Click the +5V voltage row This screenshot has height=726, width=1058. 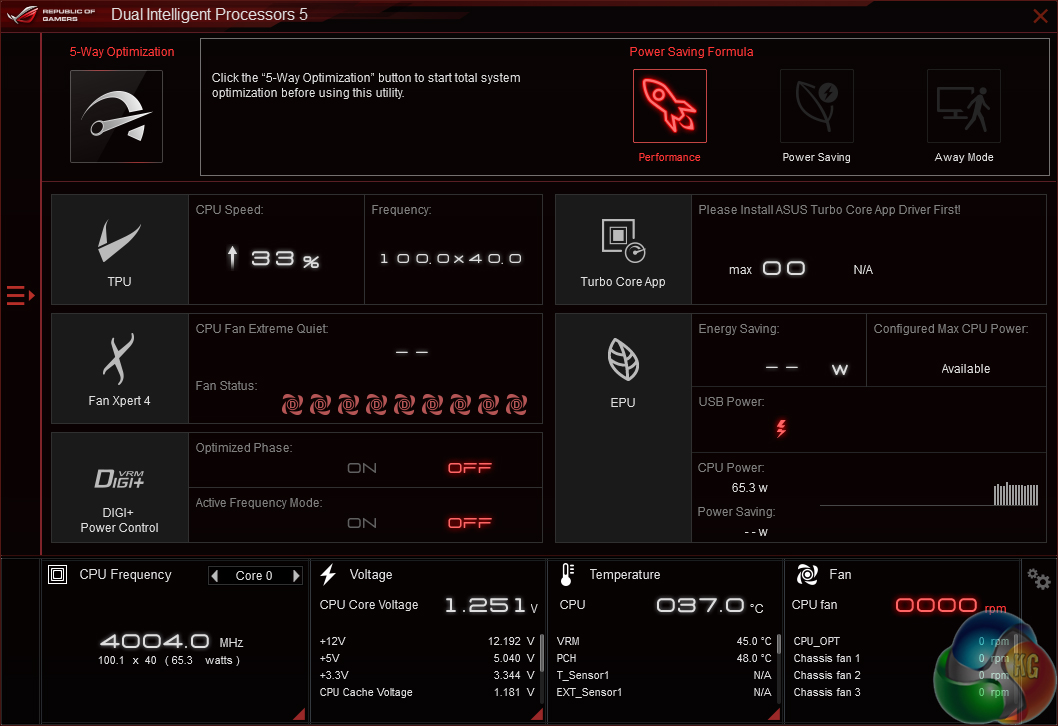[x=427, y=658]
